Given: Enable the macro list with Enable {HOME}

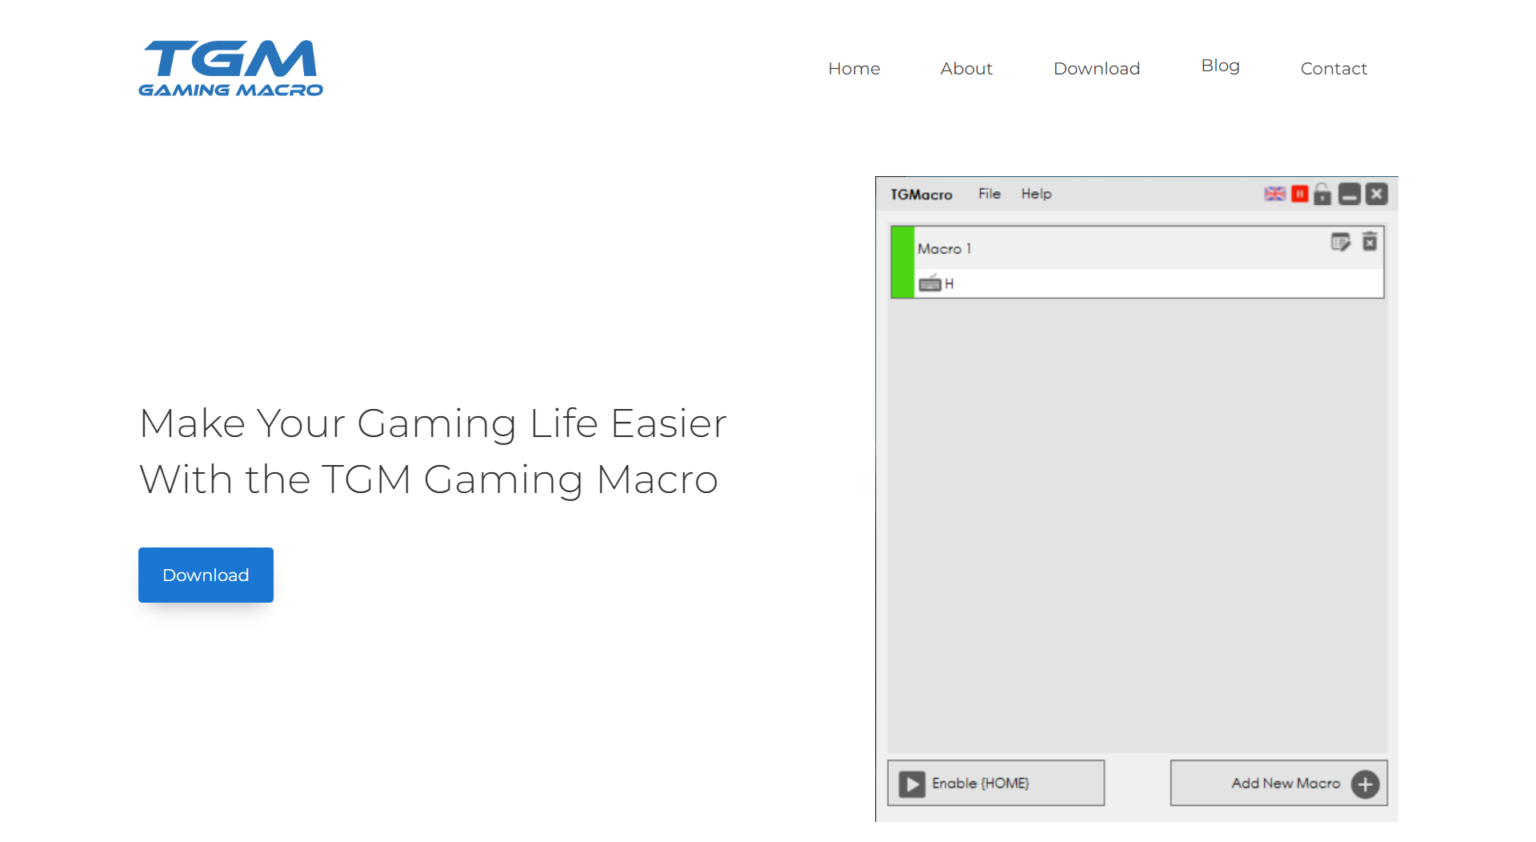Looking at the screenshot, I should [x=995, y=783].
